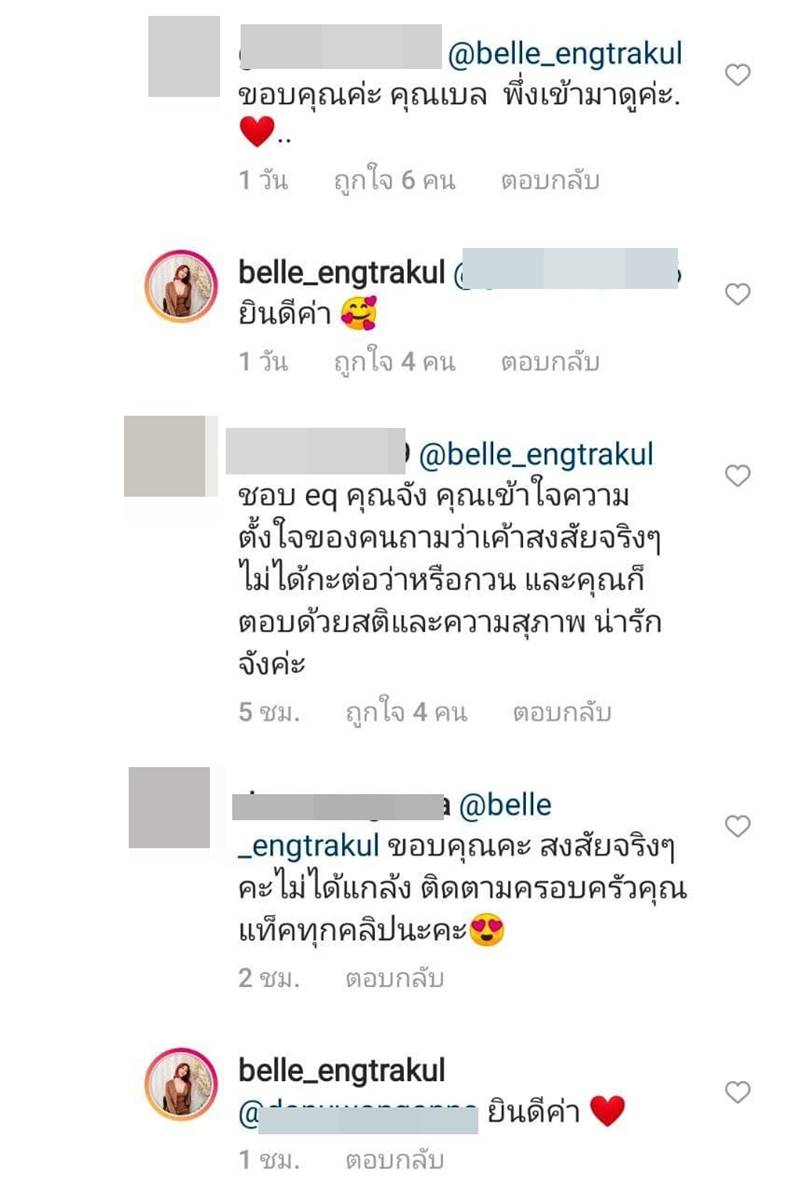This screenshot has width=800, height=1193.
Task: Open belle_engtrakul username on first reply
Action: tap(342, 272)
